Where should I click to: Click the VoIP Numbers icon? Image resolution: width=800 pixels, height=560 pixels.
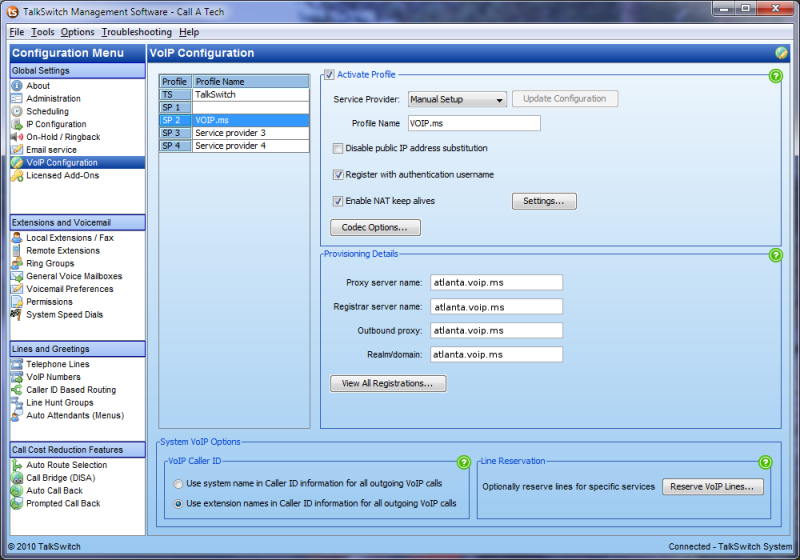(x=17, y=377)
